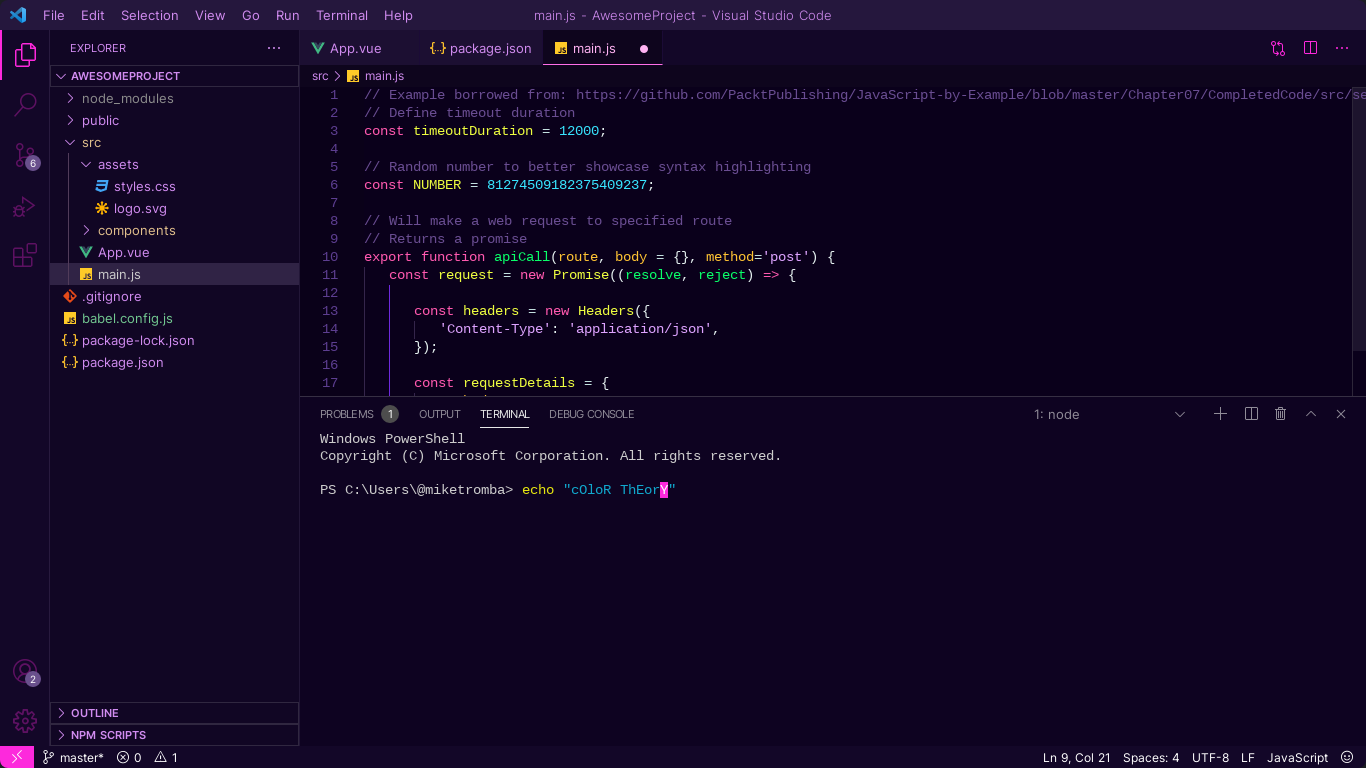Select the Terminal panel tab
The width and height of the screenshot is (1366, 768).
[504, 414]
